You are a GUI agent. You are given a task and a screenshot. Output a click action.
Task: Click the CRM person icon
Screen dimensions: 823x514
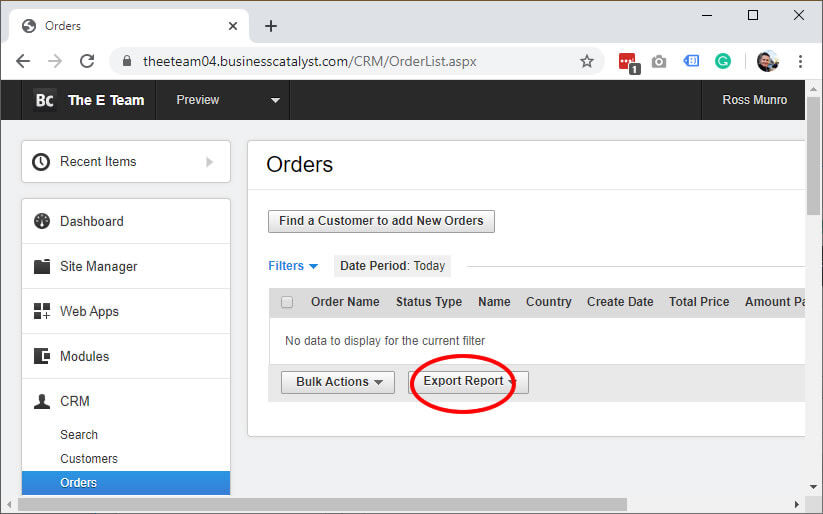42,401
